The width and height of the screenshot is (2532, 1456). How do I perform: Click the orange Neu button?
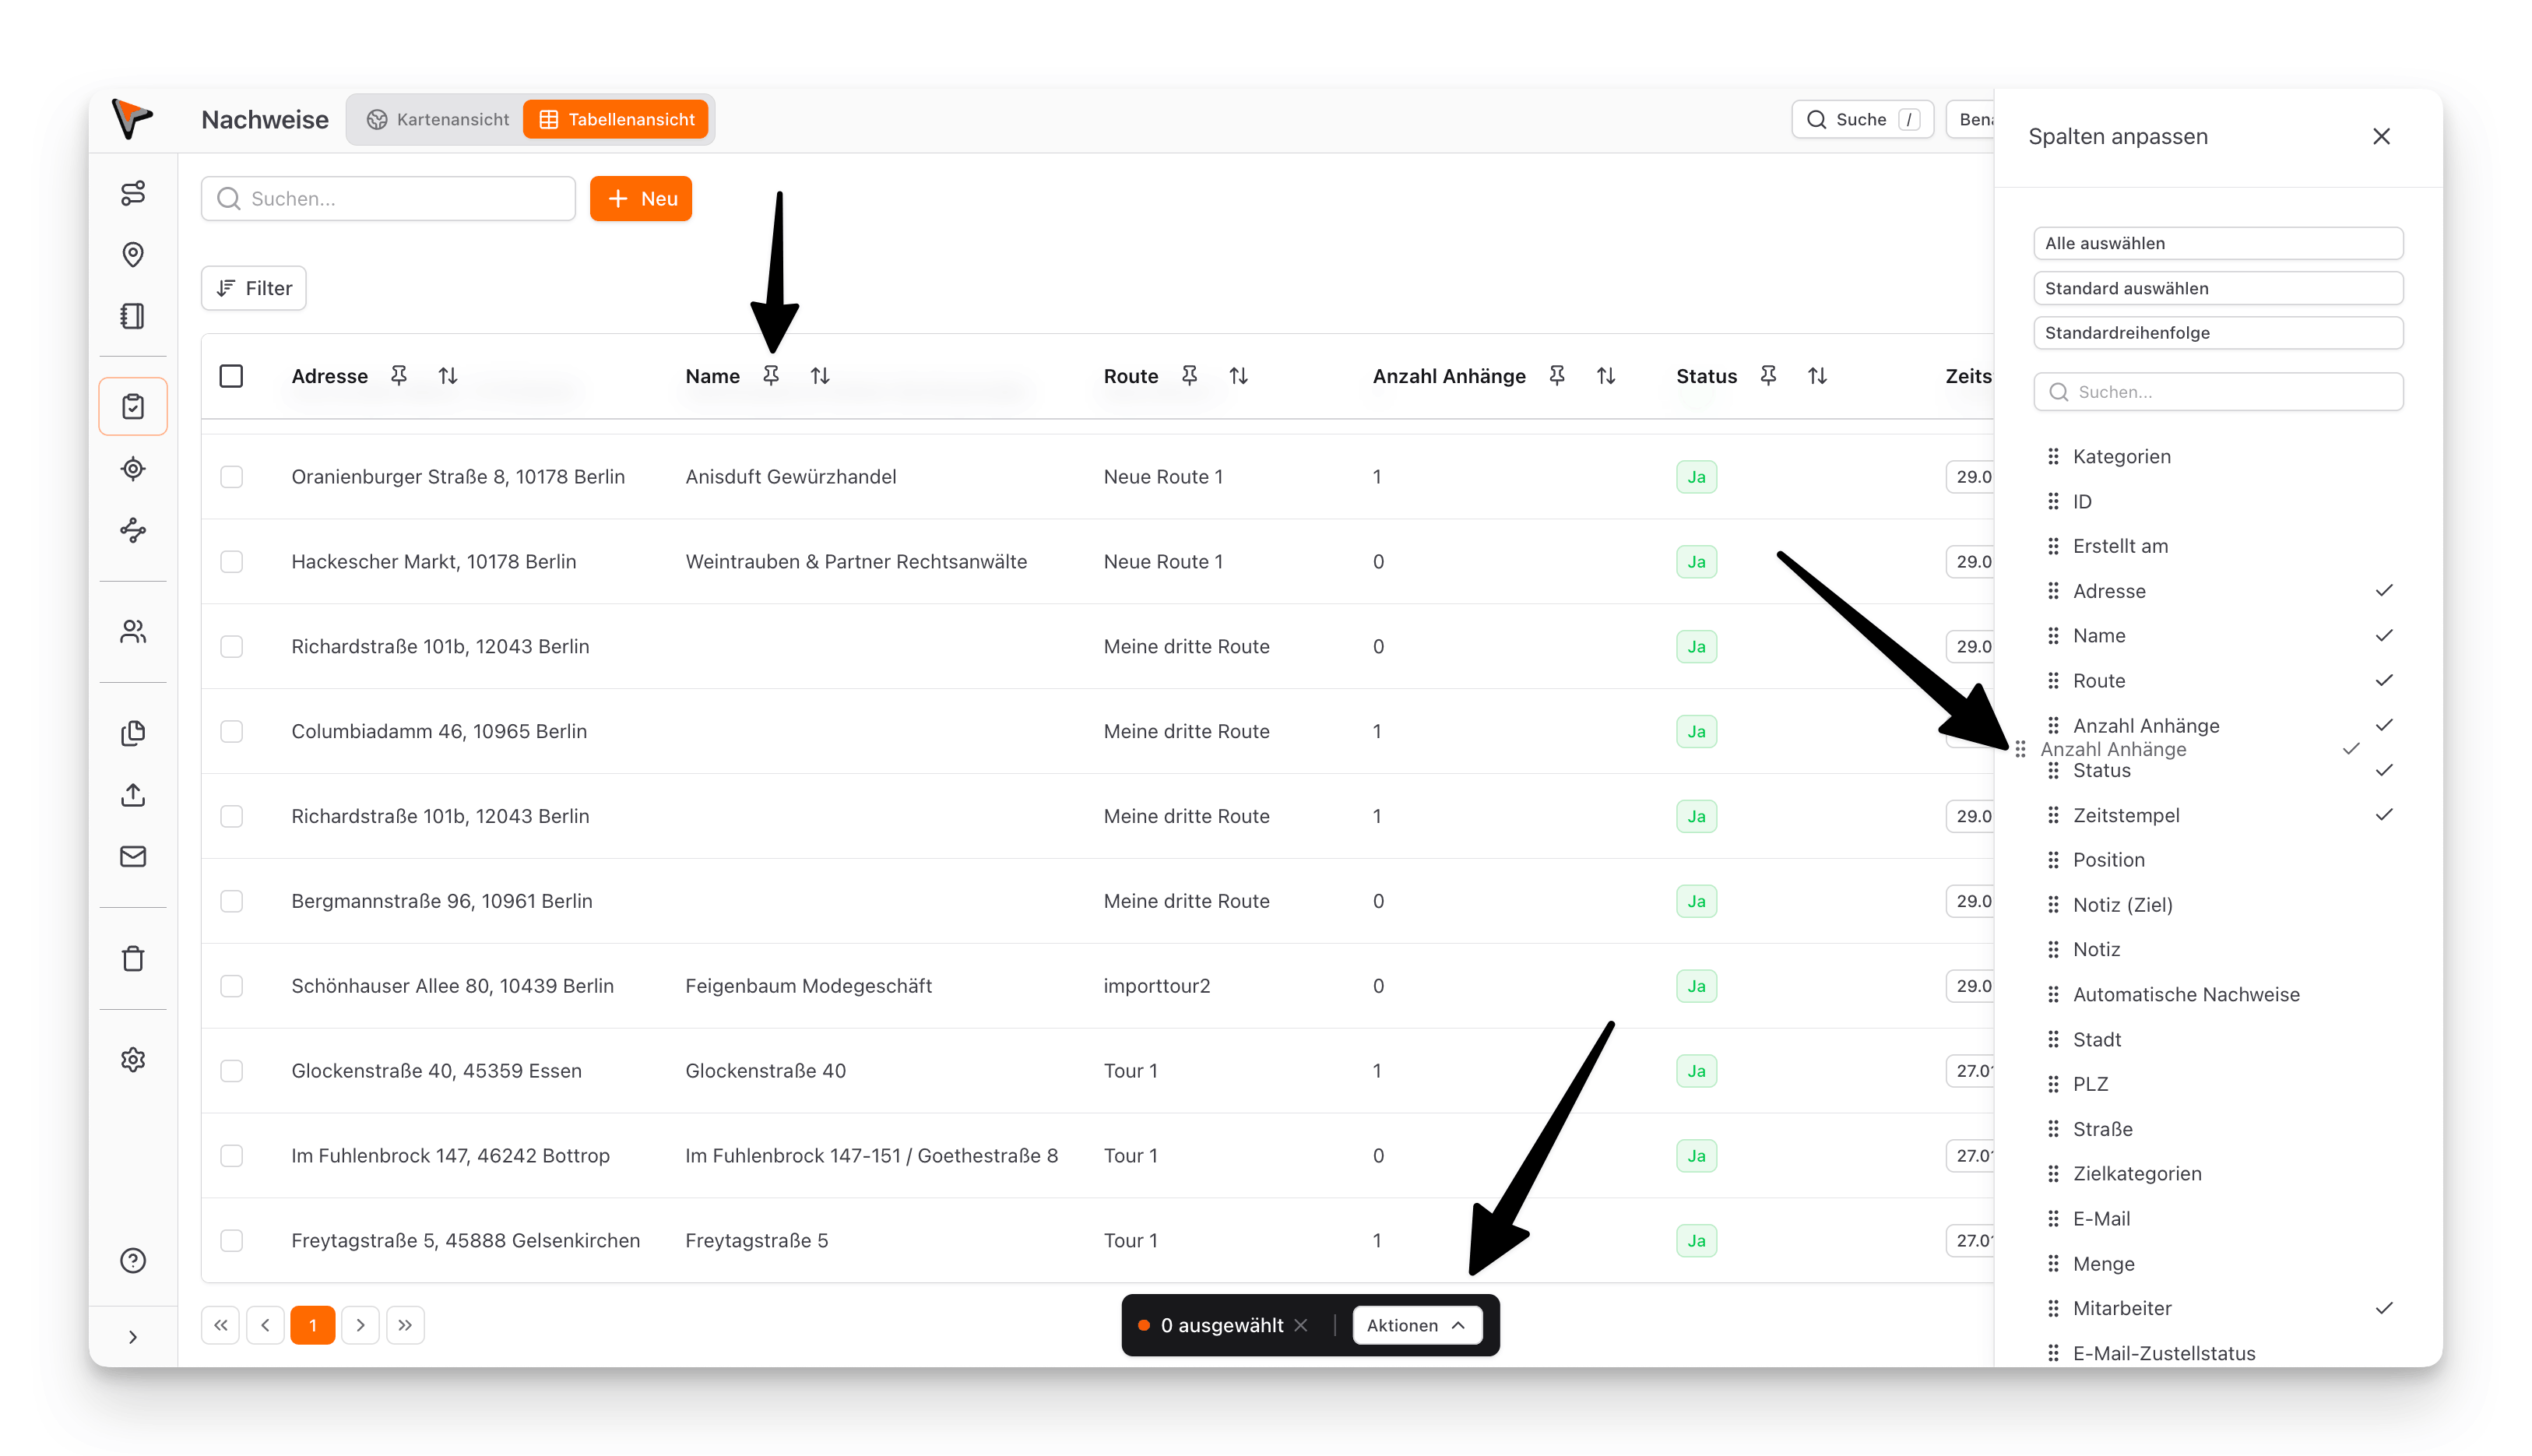point(641,199)
